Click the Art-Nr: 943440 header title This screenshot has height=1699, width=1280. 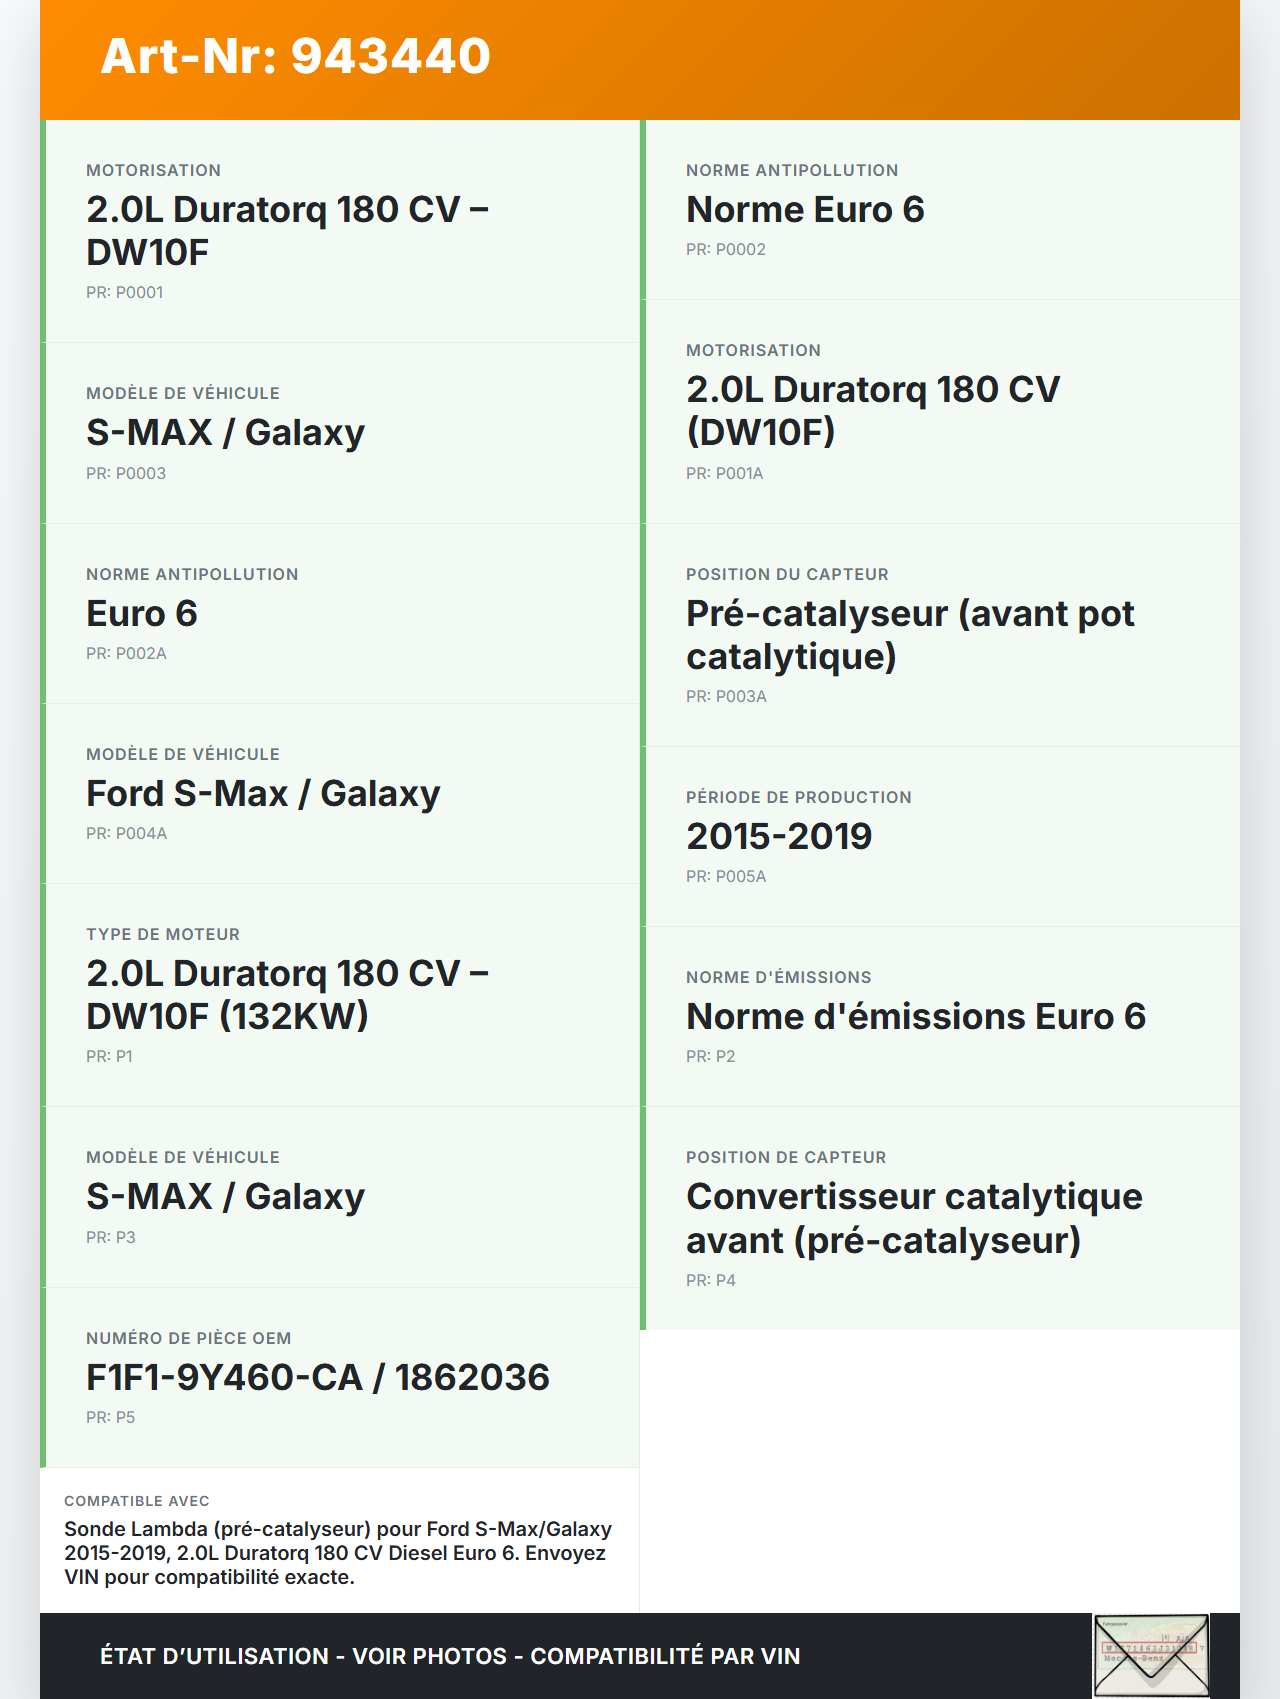(296, 56)
